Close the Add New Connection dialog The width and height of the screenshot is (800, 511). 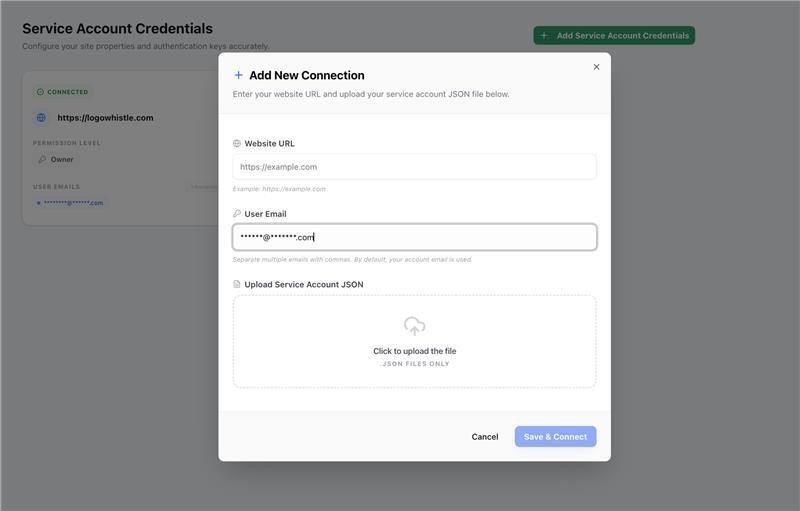596,67
